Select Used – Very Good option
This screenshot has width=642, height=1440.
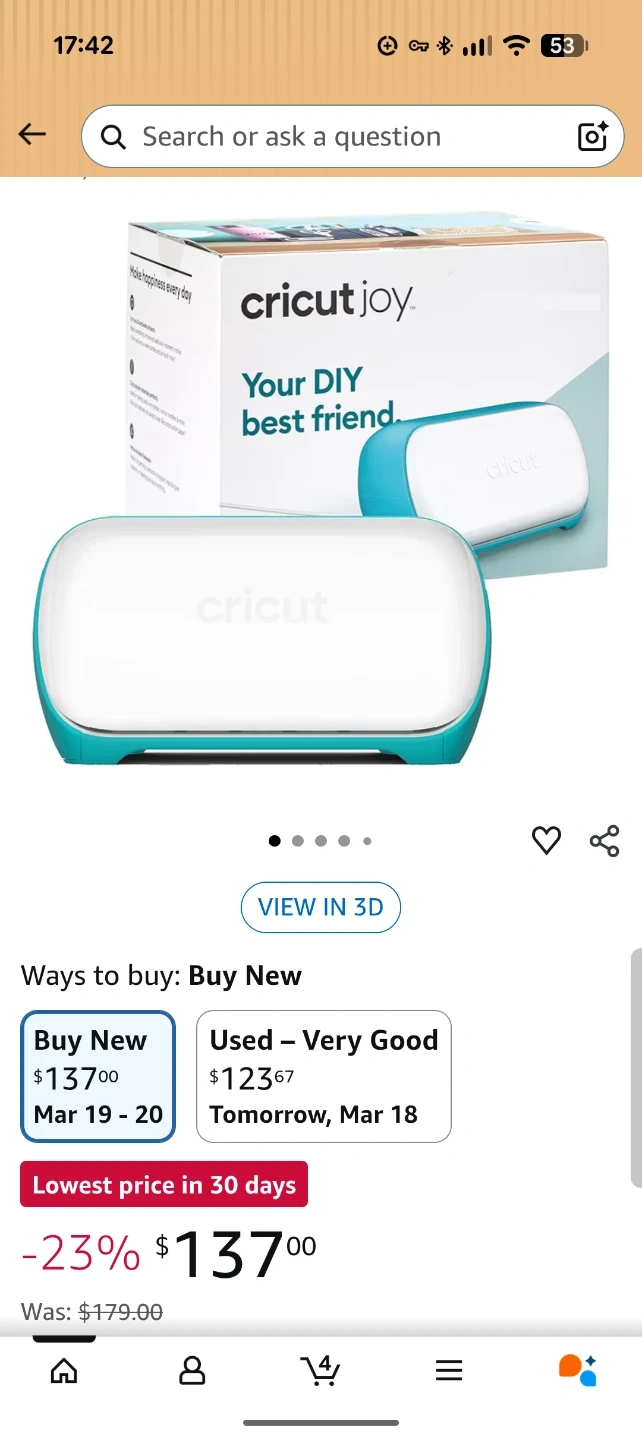(x=324, y=1076)
